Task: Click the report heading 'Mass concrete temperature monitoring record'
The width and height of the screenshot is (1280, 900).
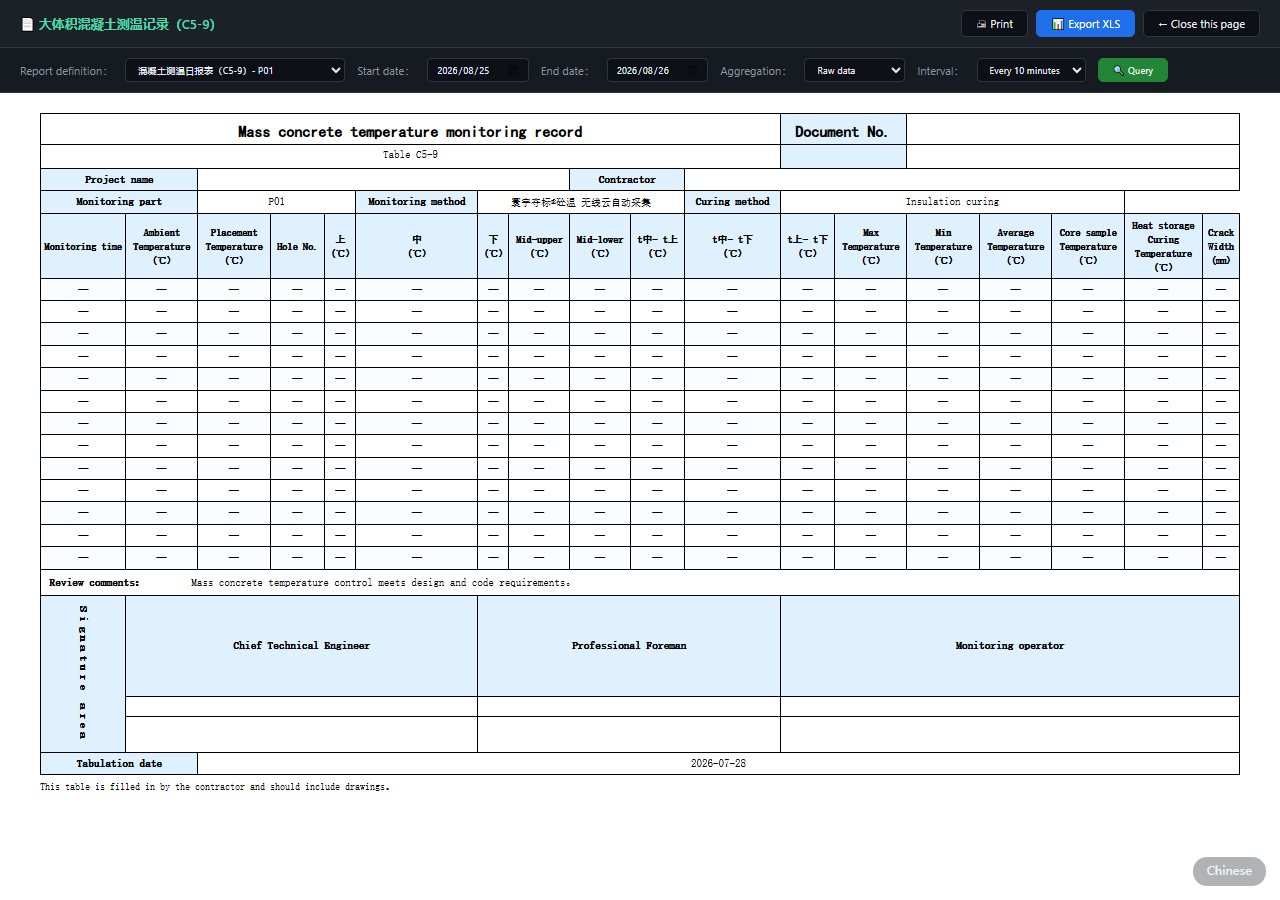Action: tap(410, 132)
